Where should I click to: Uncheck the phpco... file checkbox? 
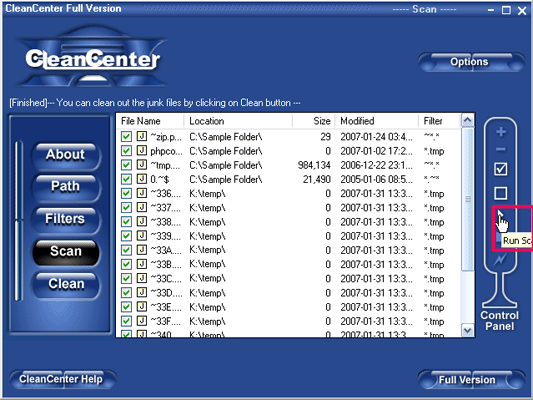coord(126,151)
